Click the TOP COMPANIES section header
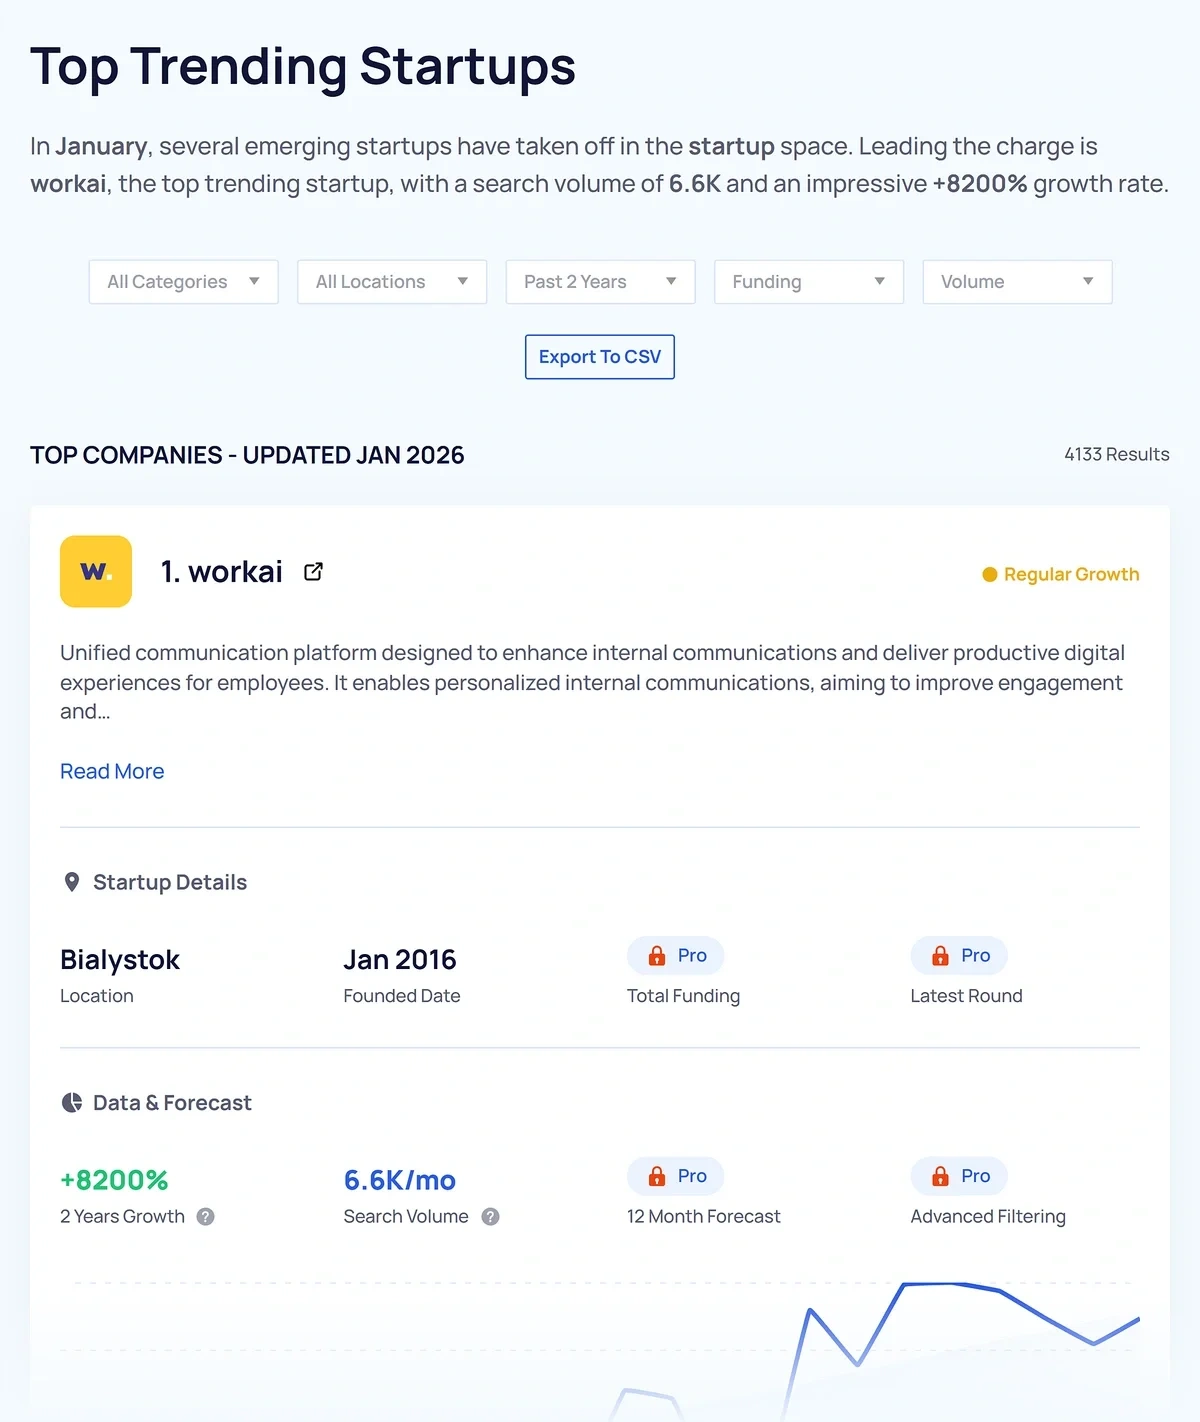Screen dimensions: 1200x1422 tap(247, 455)
